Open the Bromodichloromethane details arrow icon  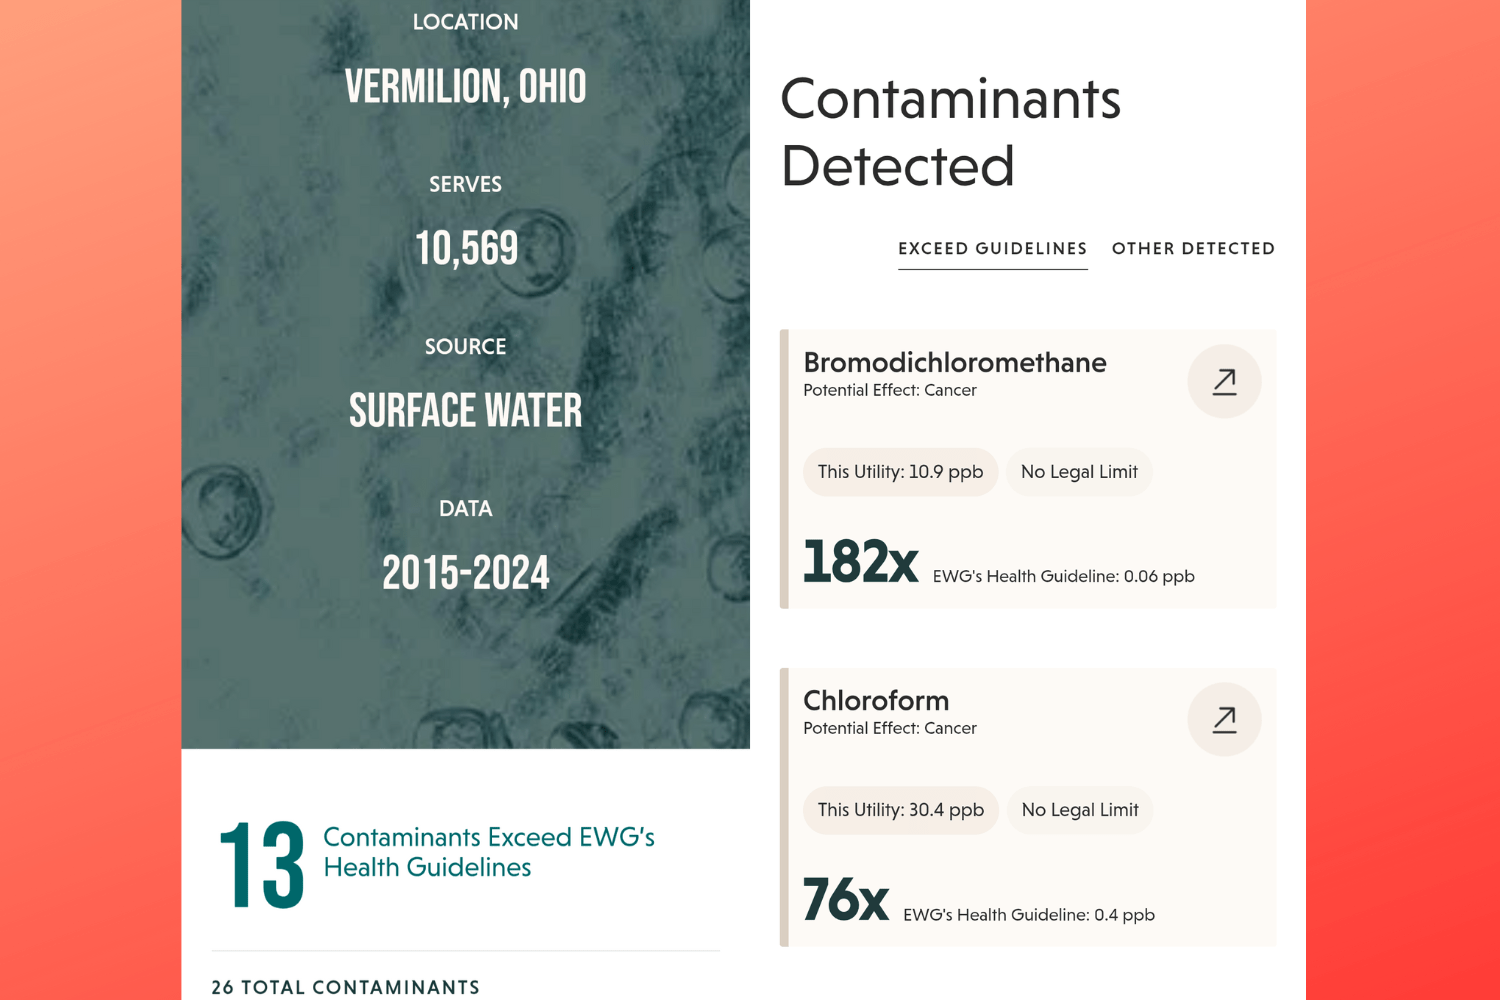click(x=1224, y=381)
